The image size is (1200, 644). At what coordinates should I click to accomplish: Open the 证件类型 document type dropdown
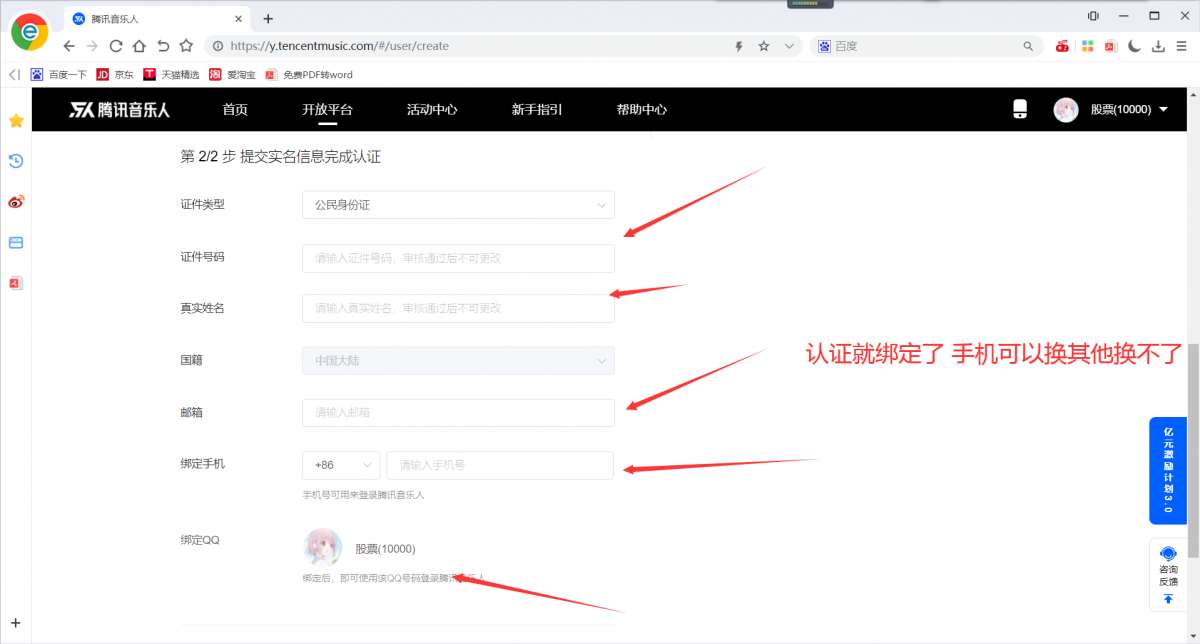coord(458,204)
